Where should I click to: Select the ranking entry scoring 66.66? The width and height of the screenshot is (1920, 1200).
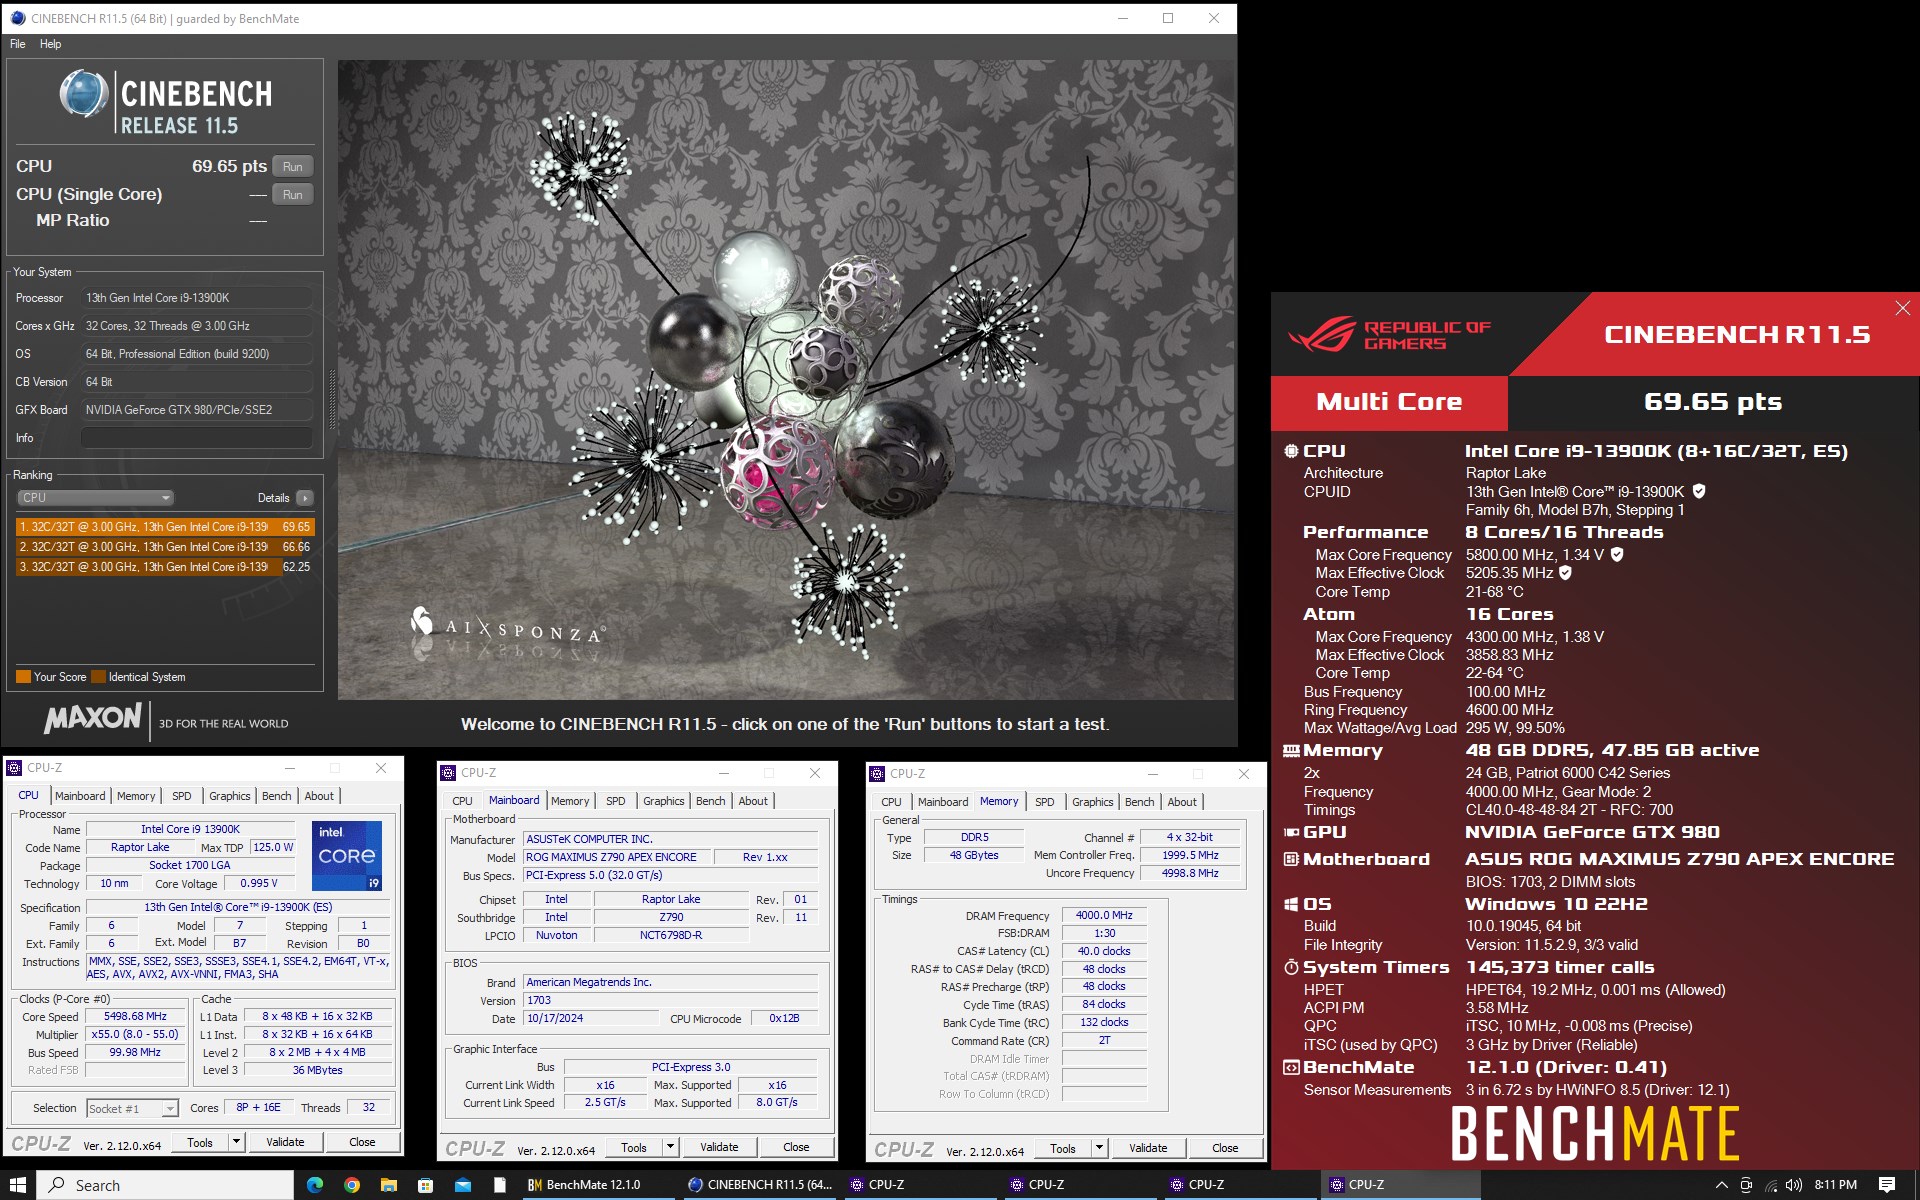[x=165, y=547]
